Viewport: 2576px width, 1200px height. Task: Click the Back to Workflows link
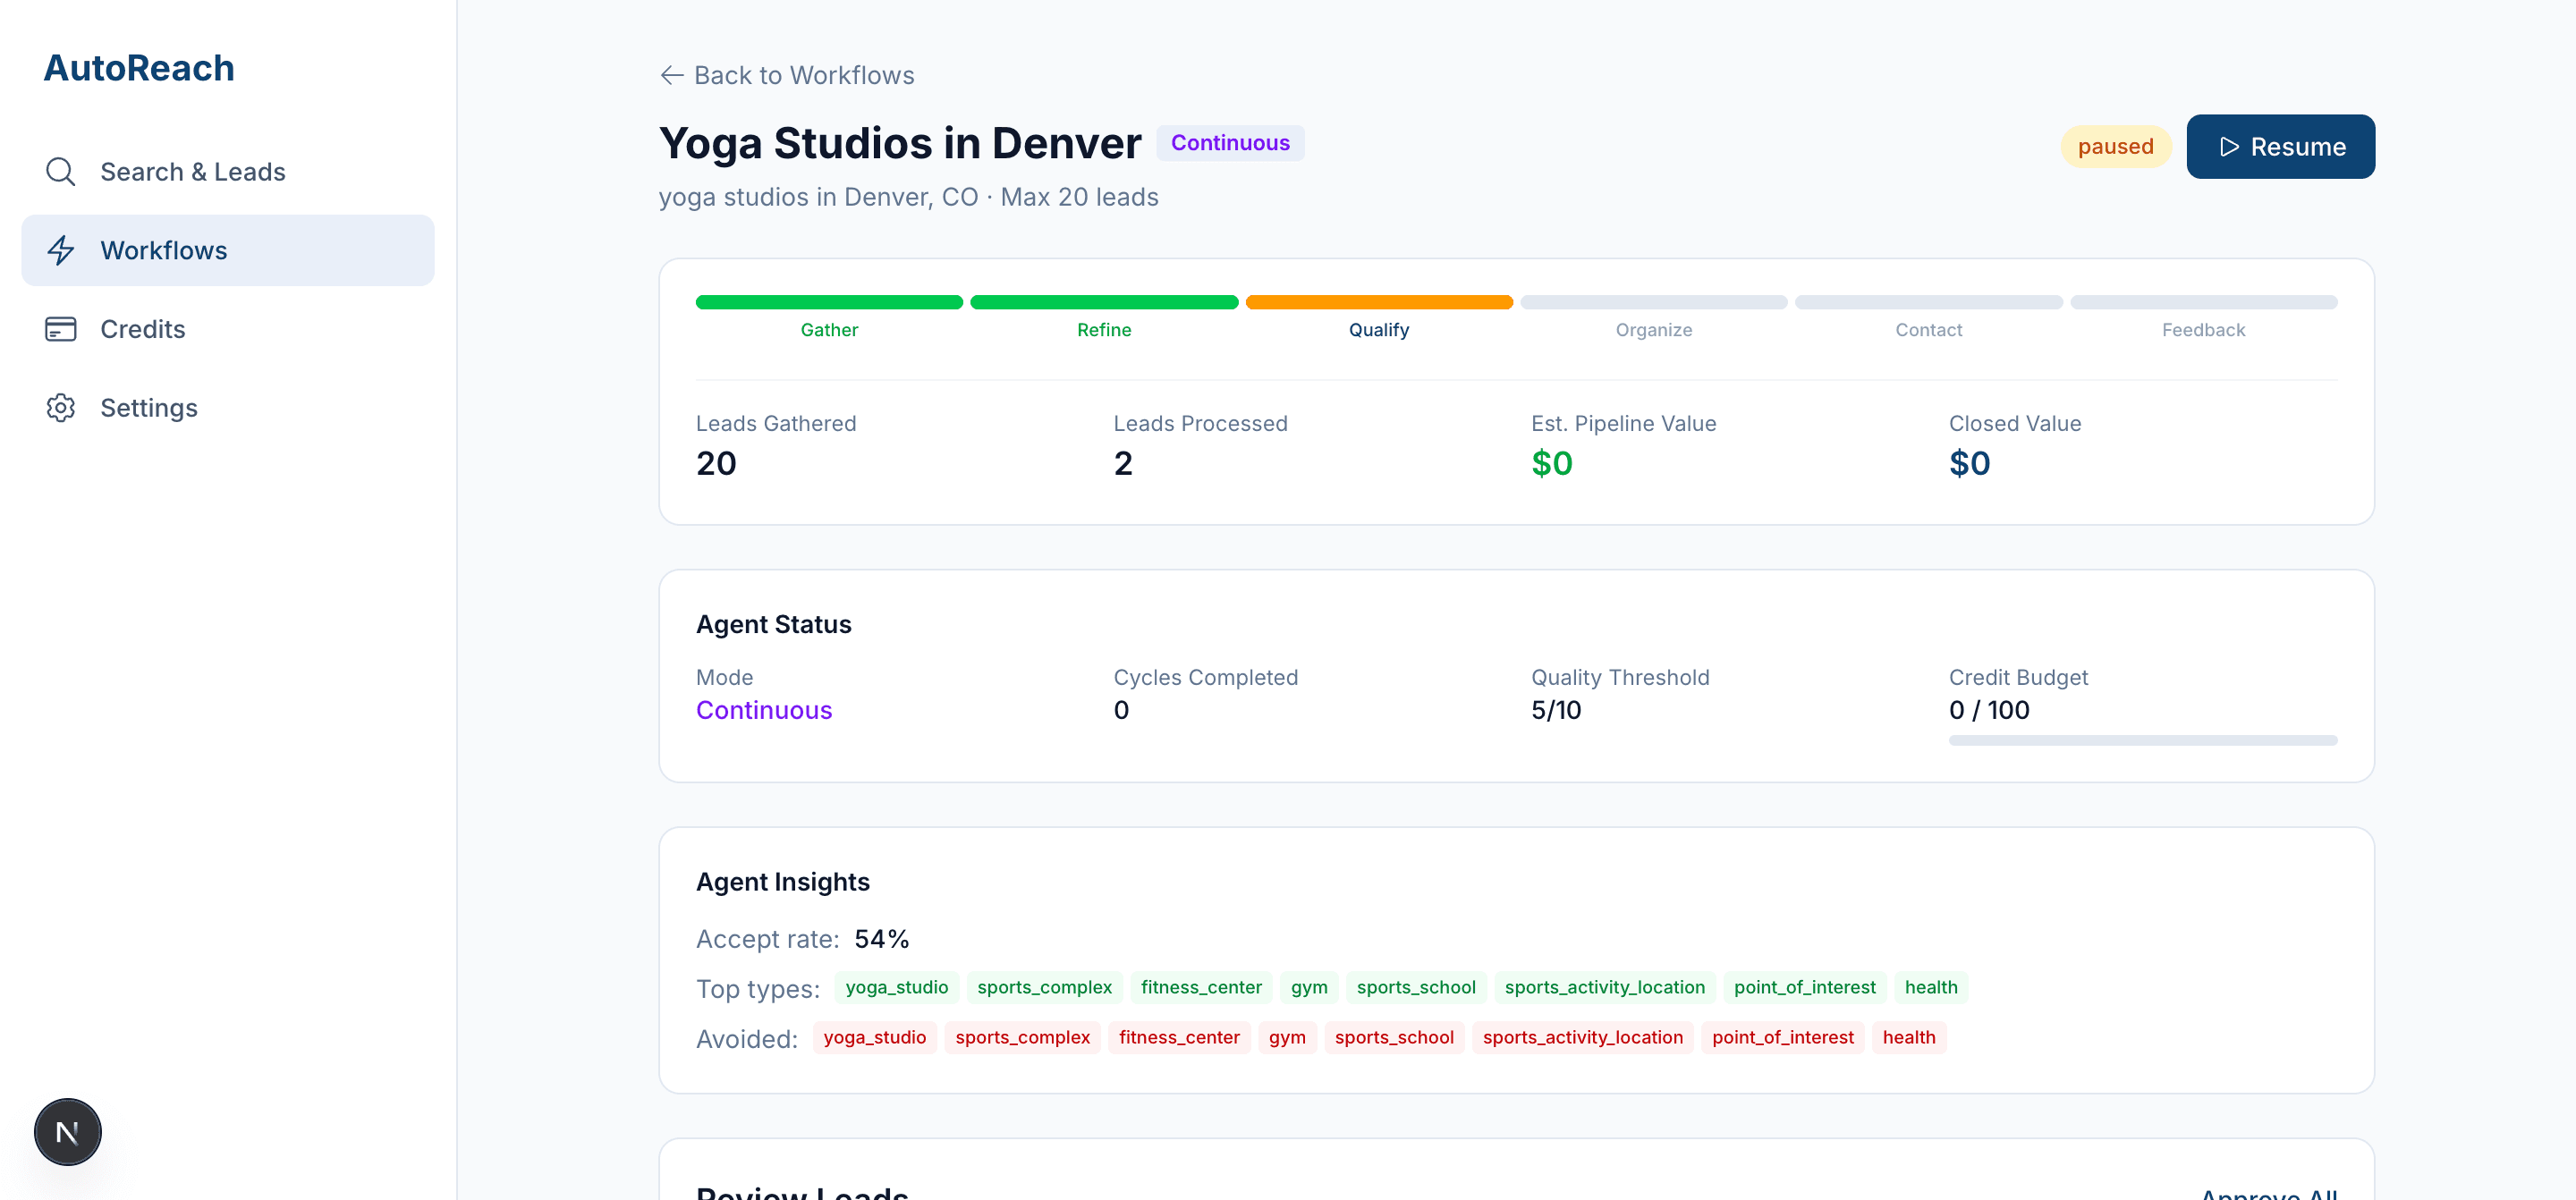(804, 75)
